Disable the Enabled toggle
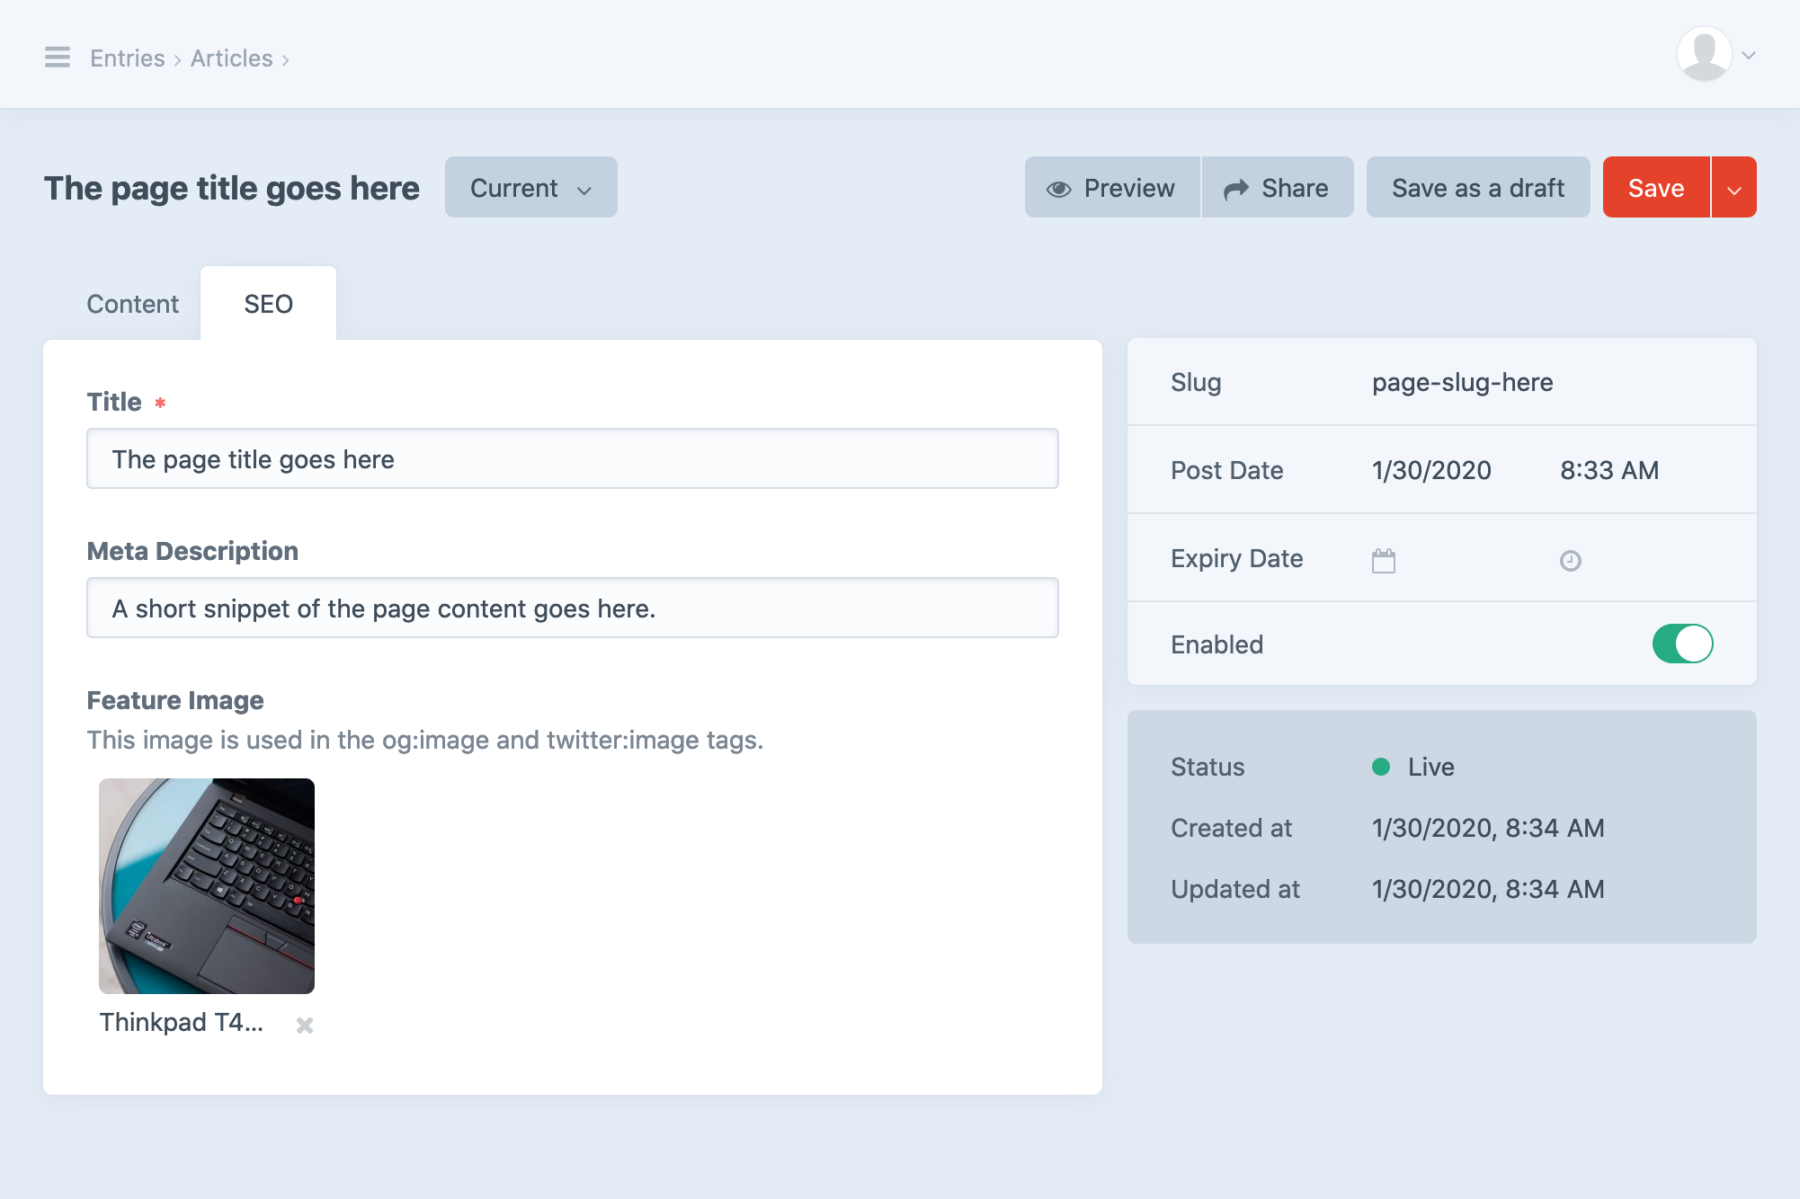The image size is (1800, 1199). click(1682, 644)
